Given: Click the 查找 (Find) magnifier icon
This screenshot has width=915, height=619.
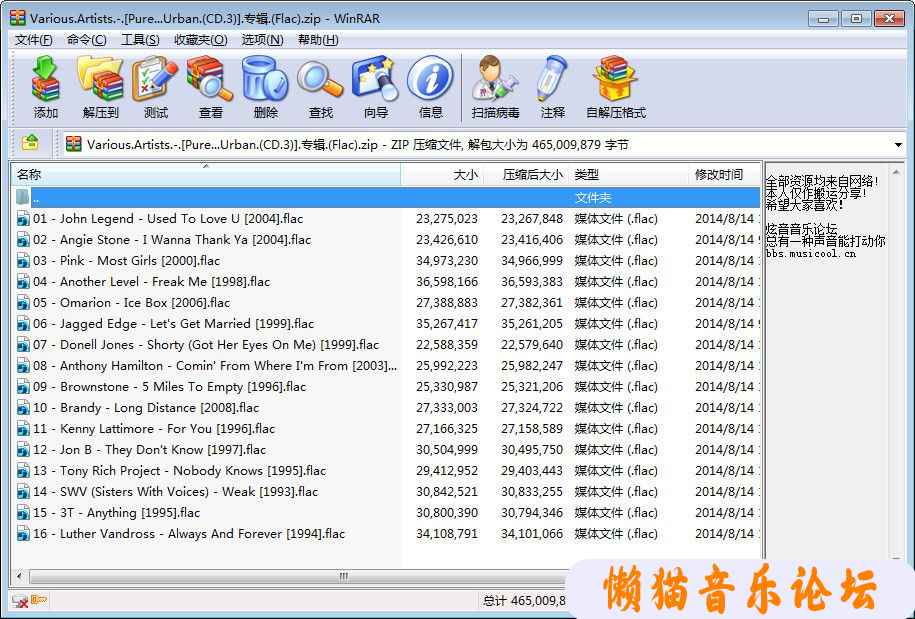Looking at the screenshot, I should click(320, 79).
